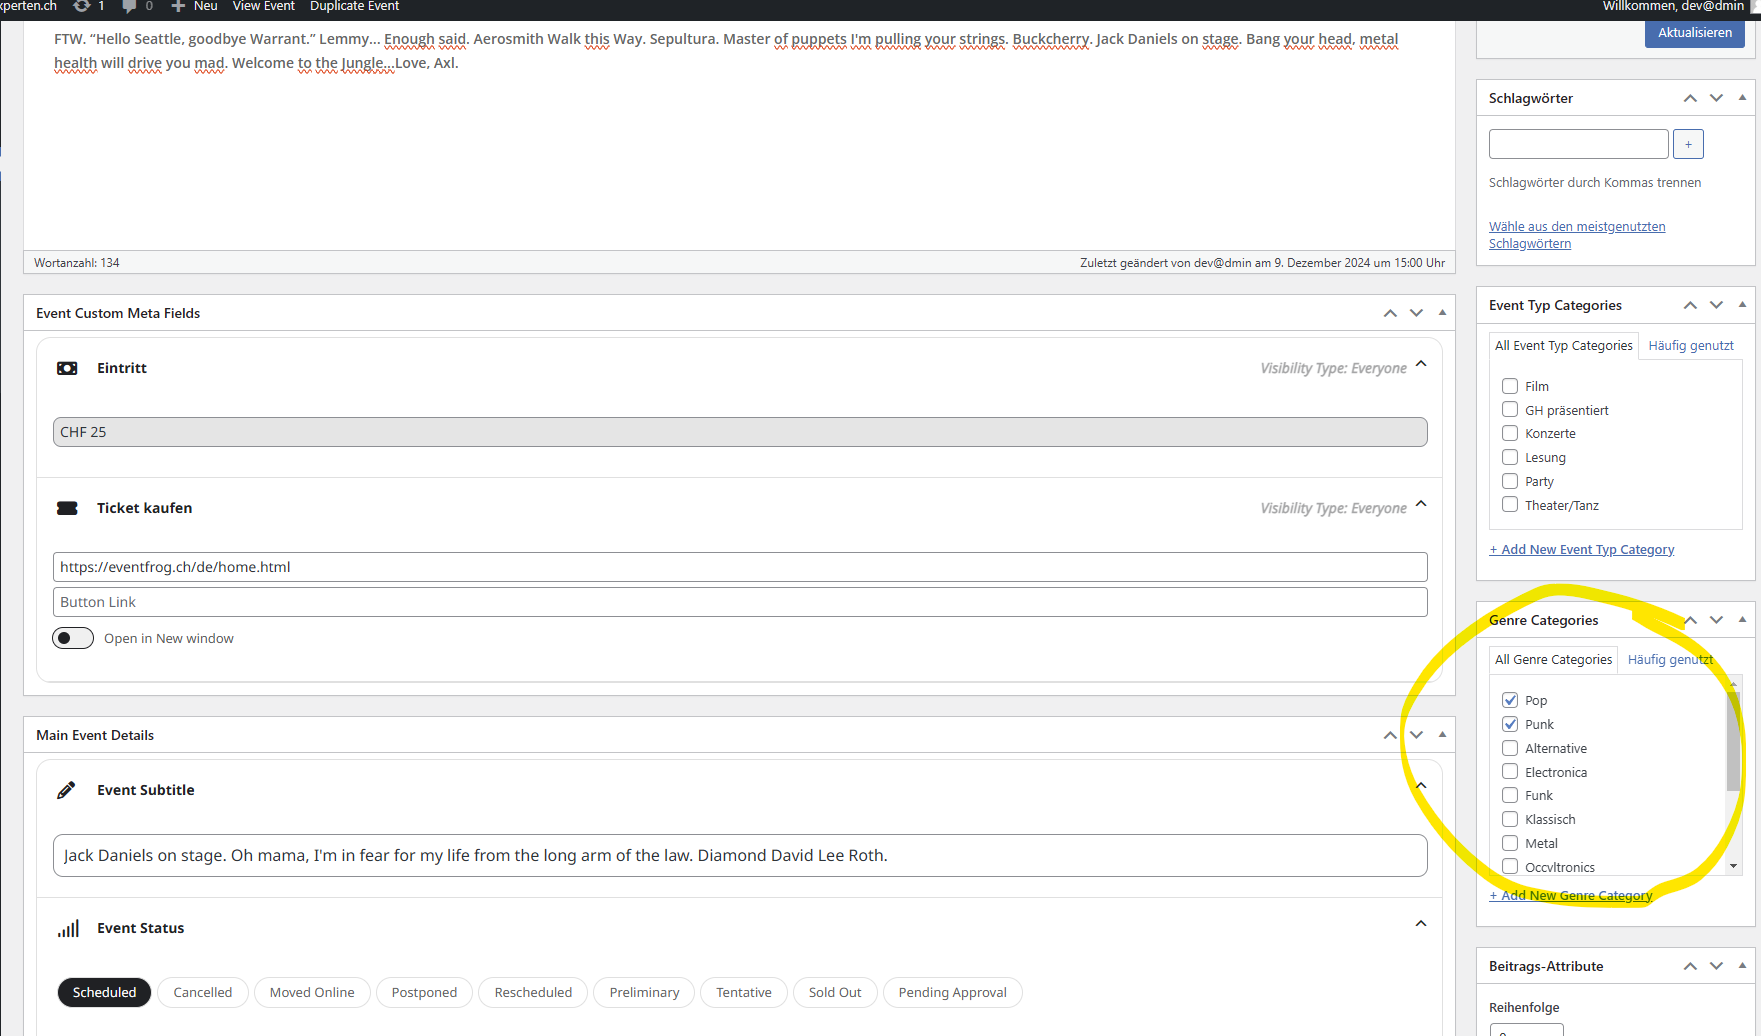Set event status to Postponed
Viewport: 1761px width, 1036px height.
pyautogui.click(x=424, y=992)
